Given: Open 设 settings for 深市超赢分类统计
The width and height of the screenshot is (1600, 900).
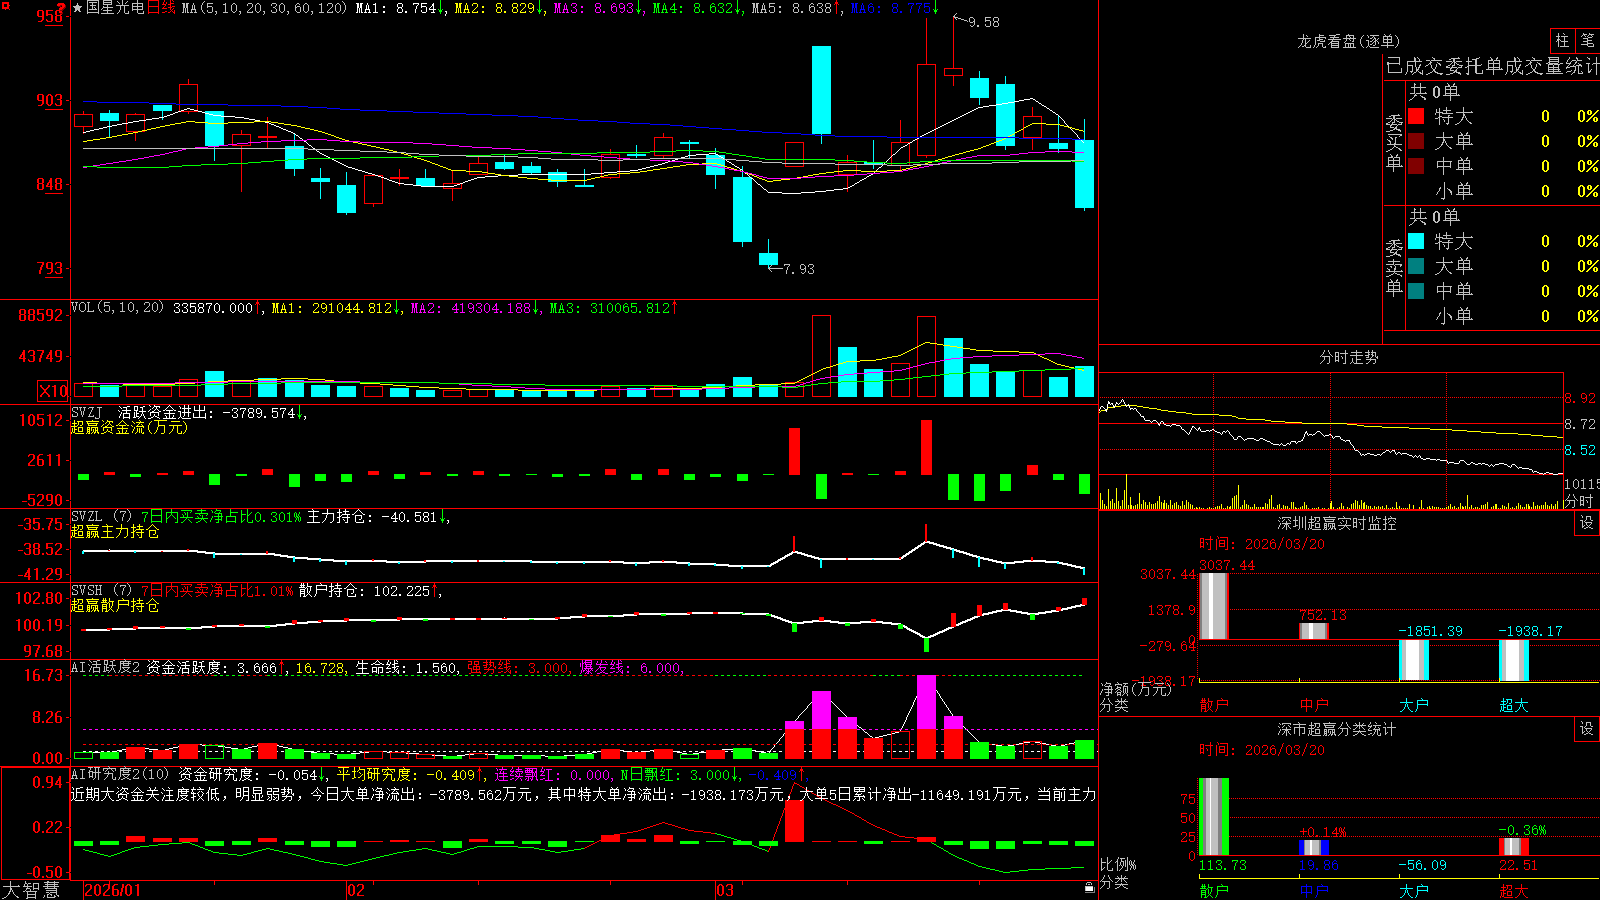Looking at the screenshot, I should [x=1587, y=729].
